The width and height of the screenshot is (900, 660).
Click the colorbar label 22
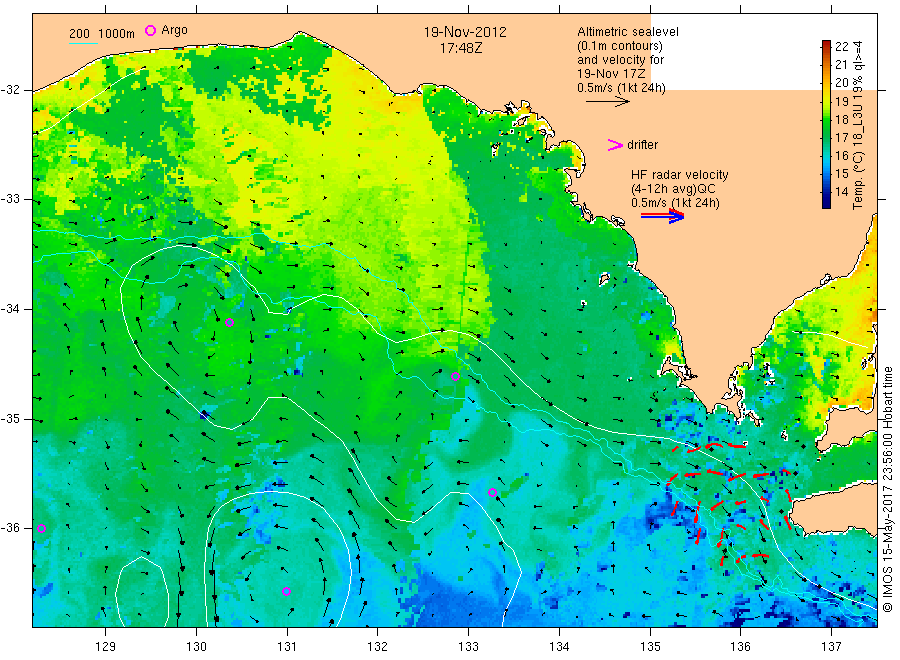(841, 47)
